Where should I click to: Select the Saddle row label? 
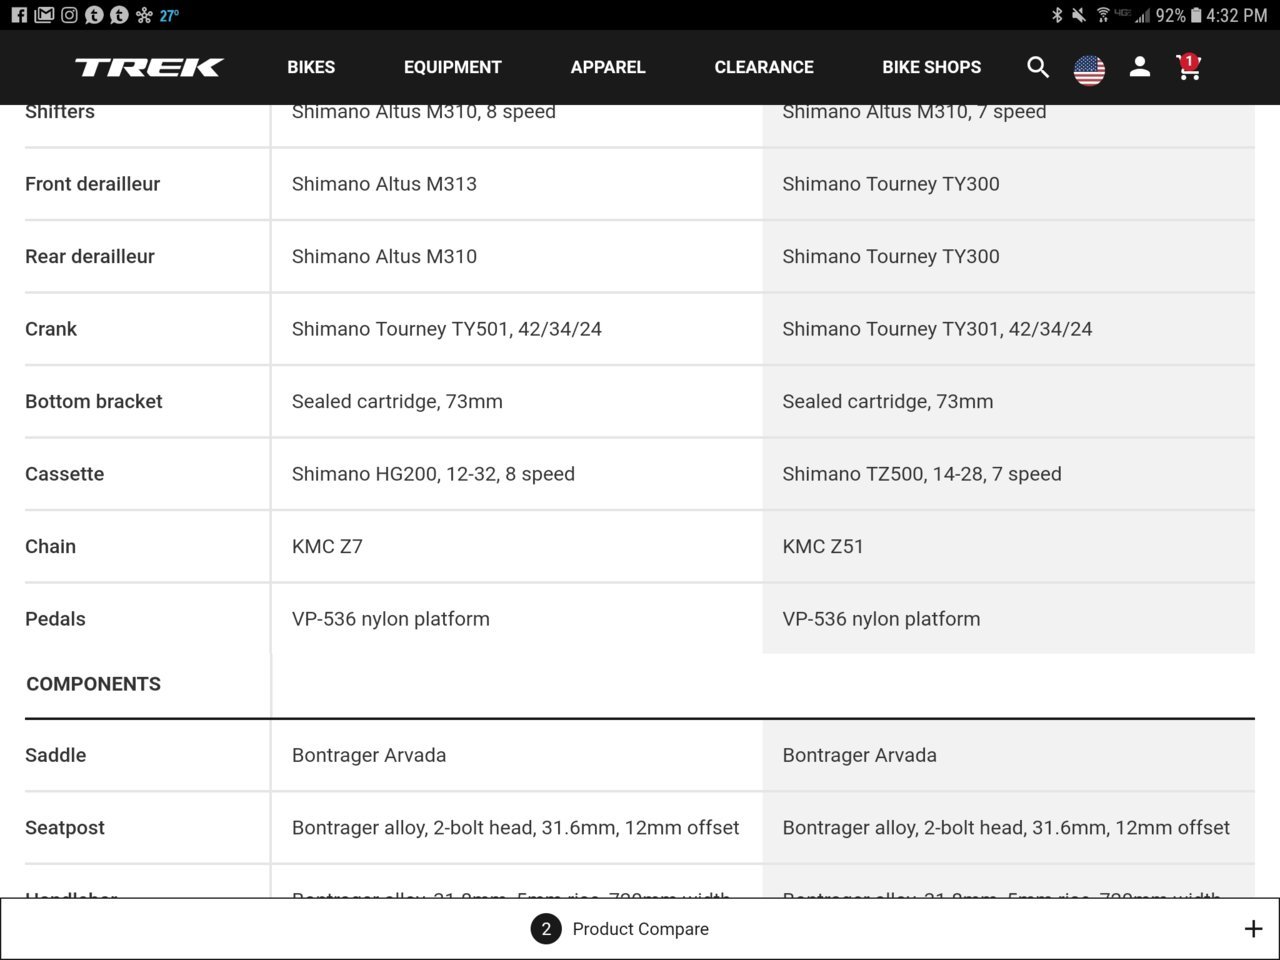coord(56,755)
